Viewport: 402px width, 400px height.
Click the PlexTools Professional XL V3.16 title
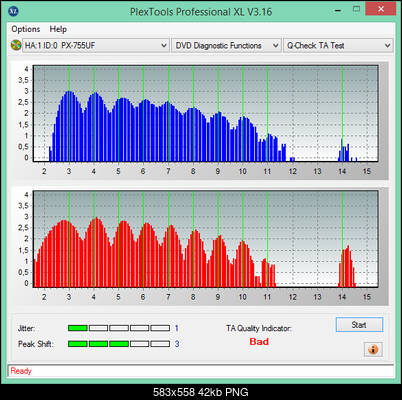[201, 12]
